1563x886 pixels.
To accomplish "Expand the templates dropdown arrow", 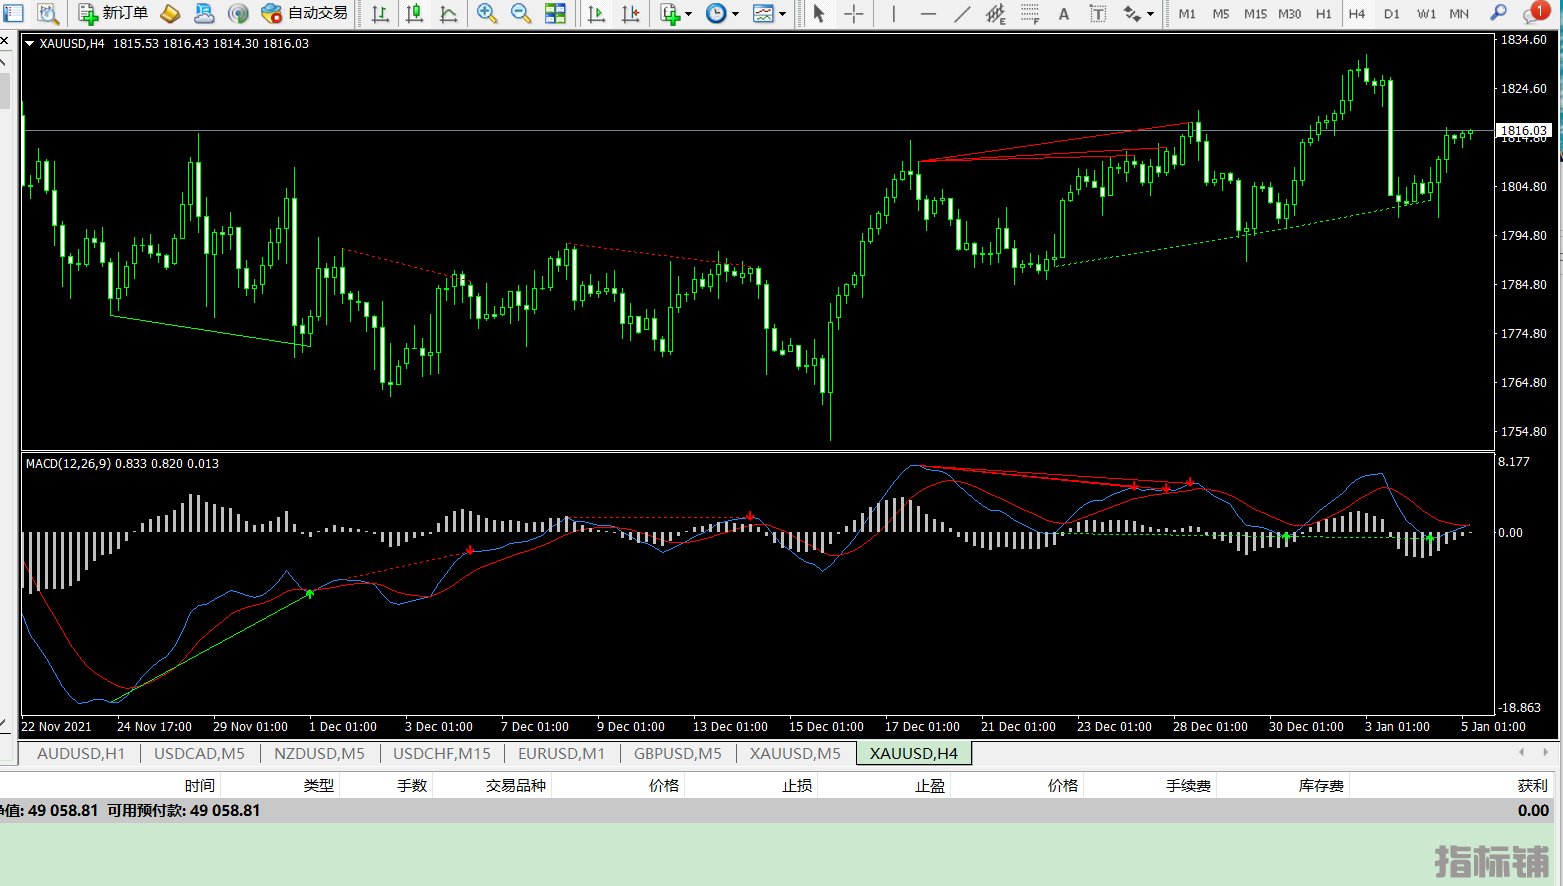I will click(x=782, y=14).
